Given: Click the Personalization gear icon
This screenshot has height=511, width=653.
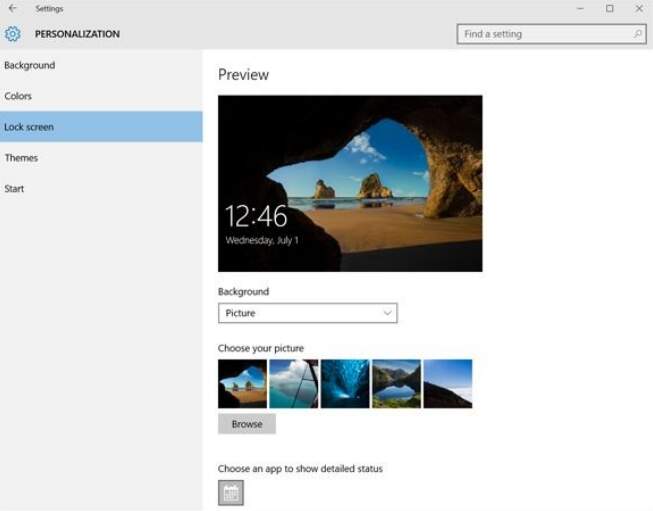Looking at the screenshot, I should coord(12,34).
